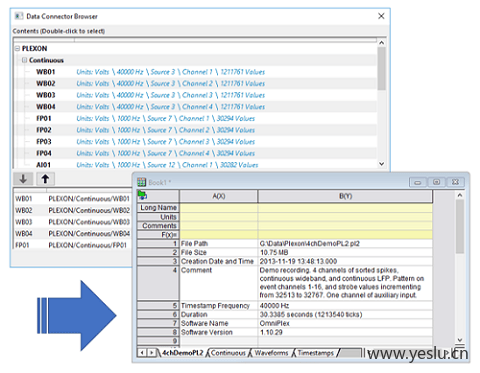
Task: Click the tree list vertical scrollbar thumb
Action: [x=382, y=69]
